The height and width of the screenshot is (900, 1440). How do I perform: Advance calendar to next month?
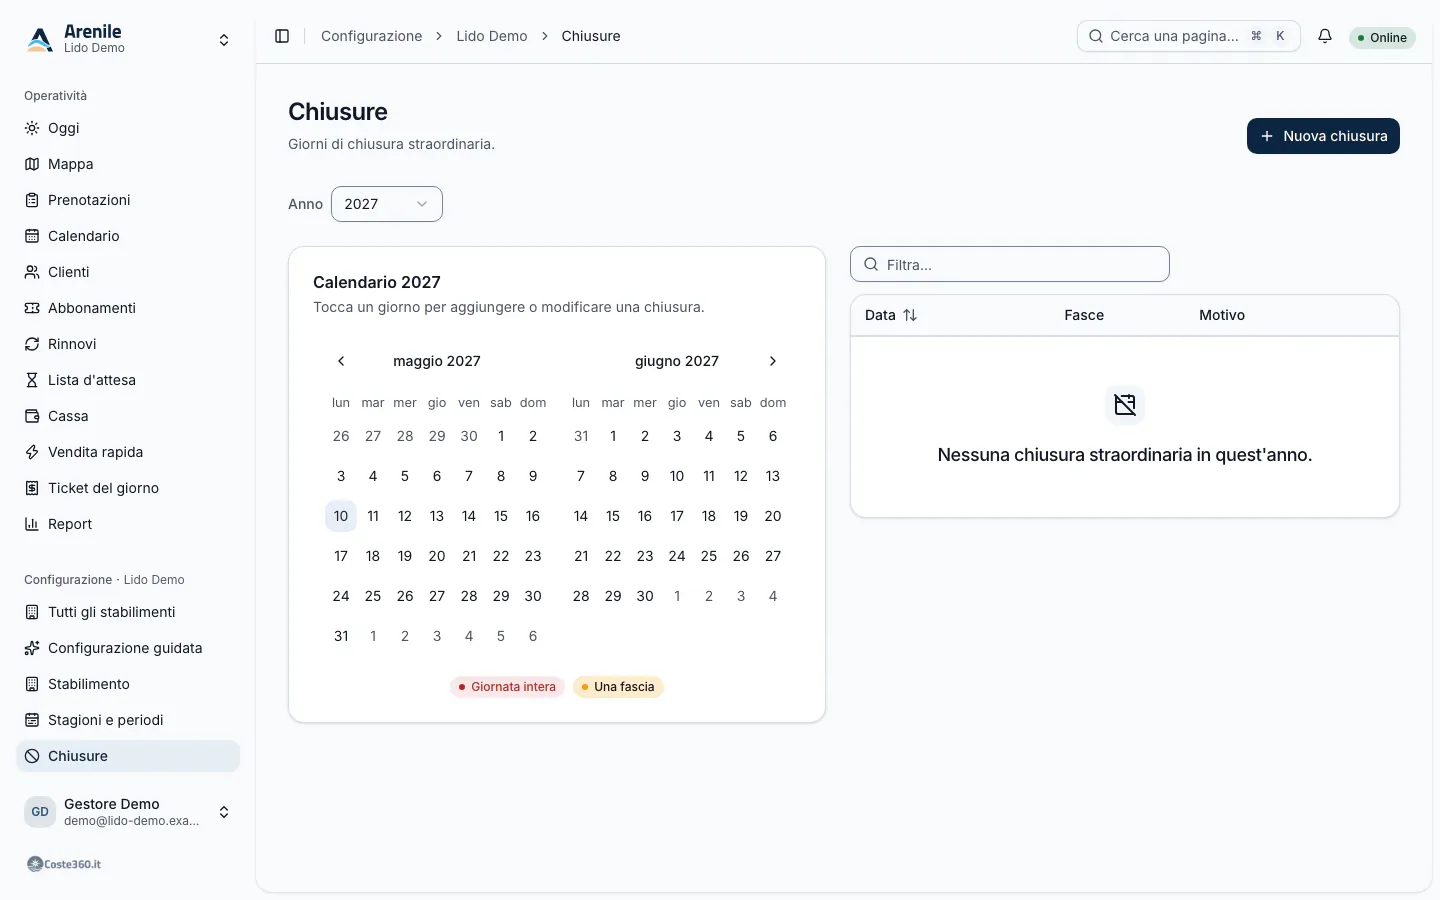pyautogui.click(x=773, y=361)
